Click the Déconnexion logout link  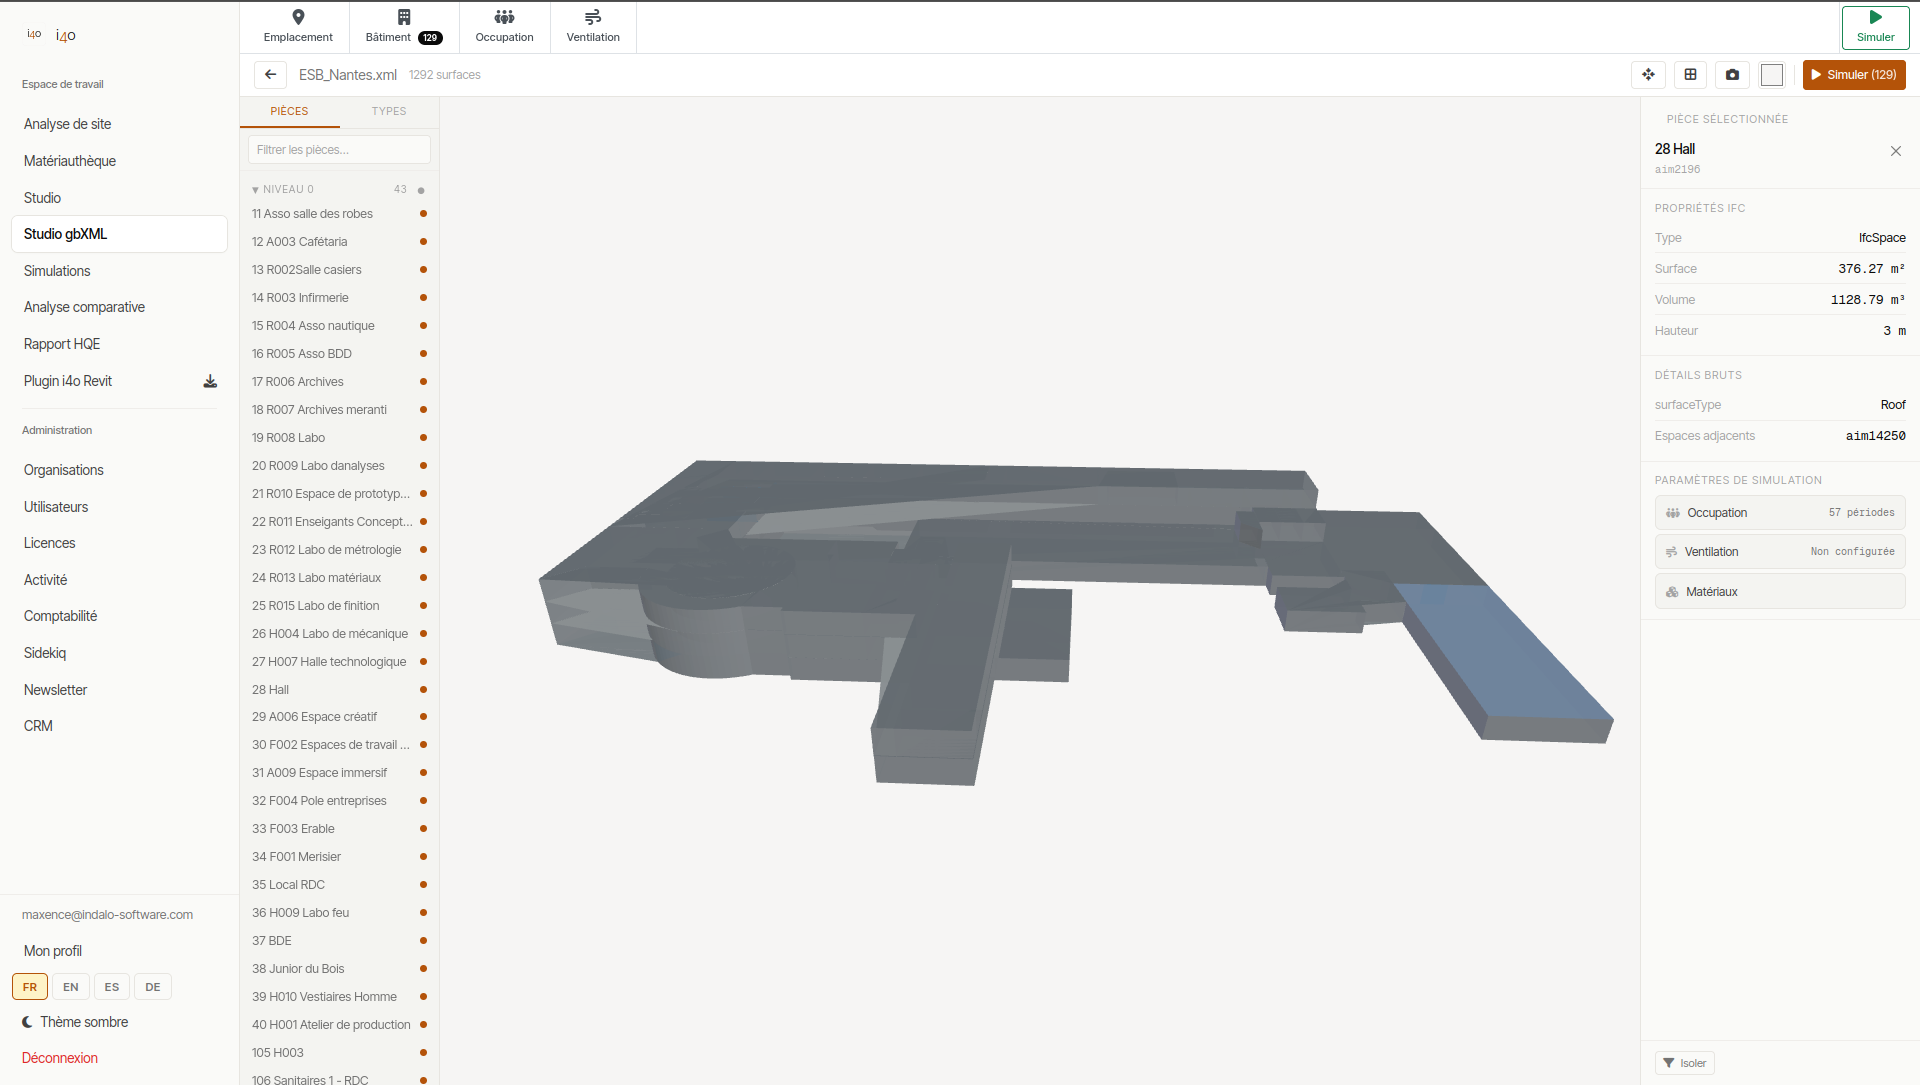click(x=60, y=1058)
